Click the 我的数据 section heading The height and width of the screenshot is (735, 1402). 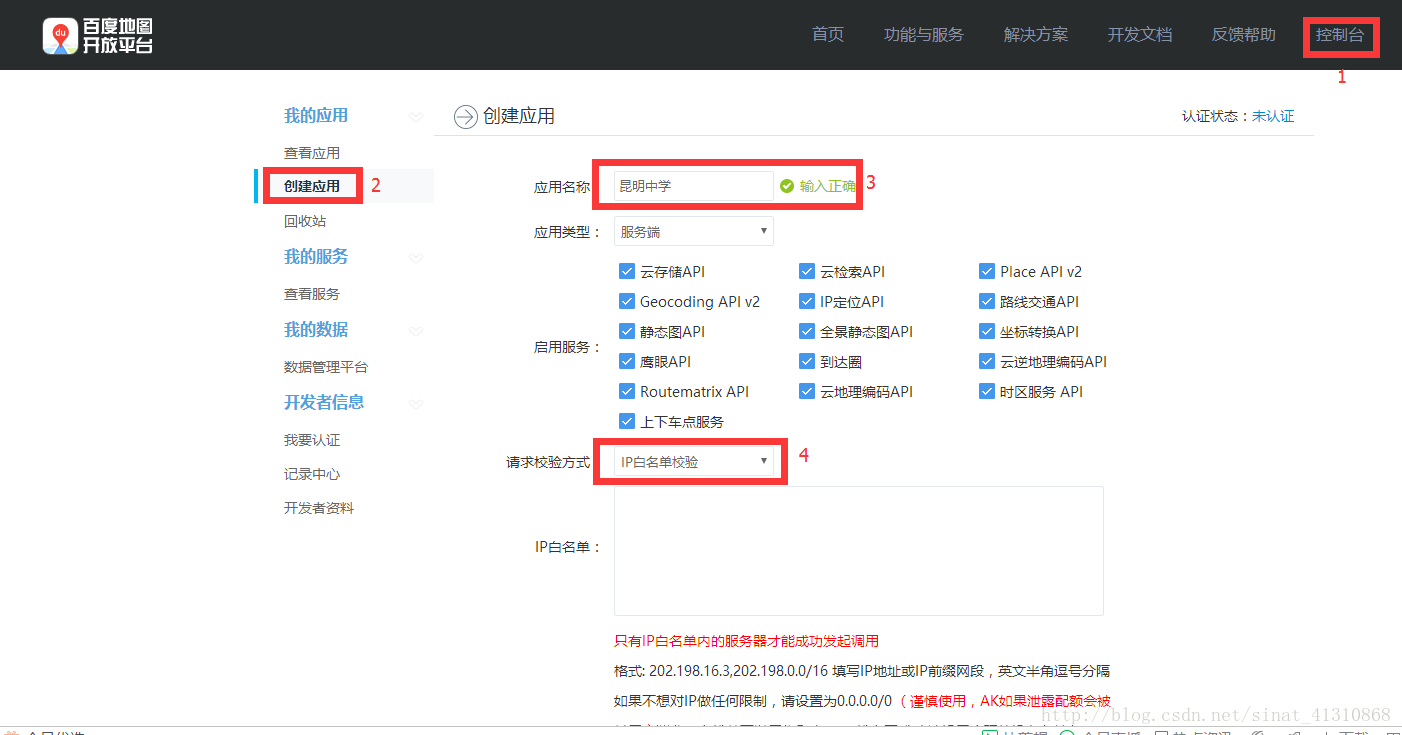pyautogui.click(x=316, y=330)
